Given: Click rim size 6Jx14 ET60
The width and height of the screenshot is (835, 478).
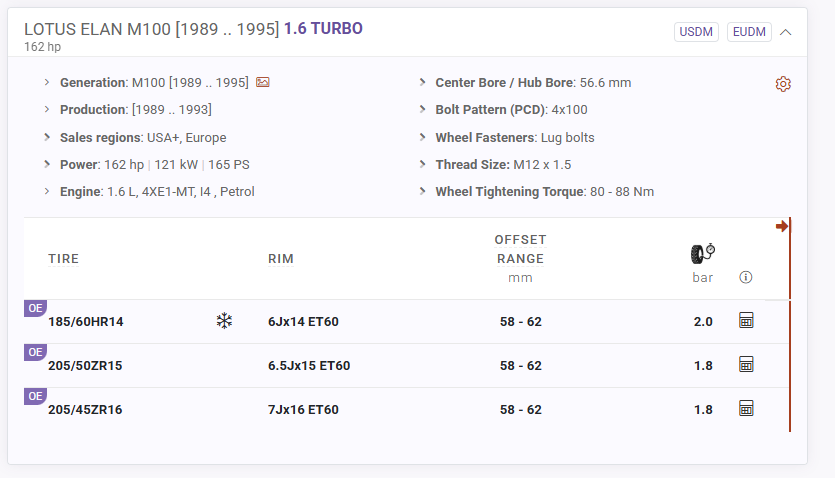Looking at the screenshot, I should pos(303,322).
